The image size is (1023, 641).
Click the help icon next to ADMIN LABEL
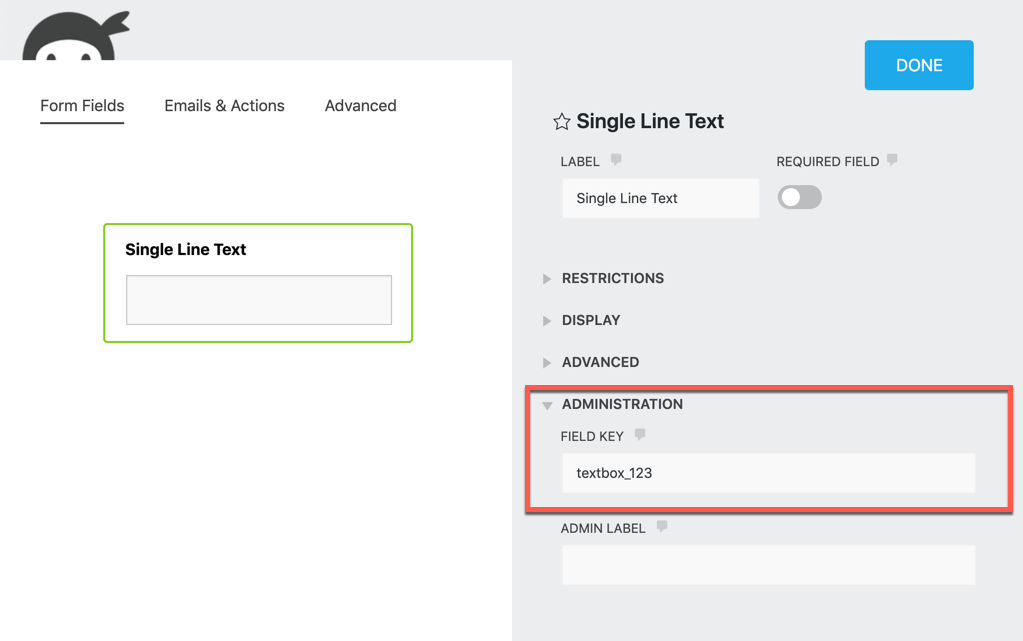661,527
